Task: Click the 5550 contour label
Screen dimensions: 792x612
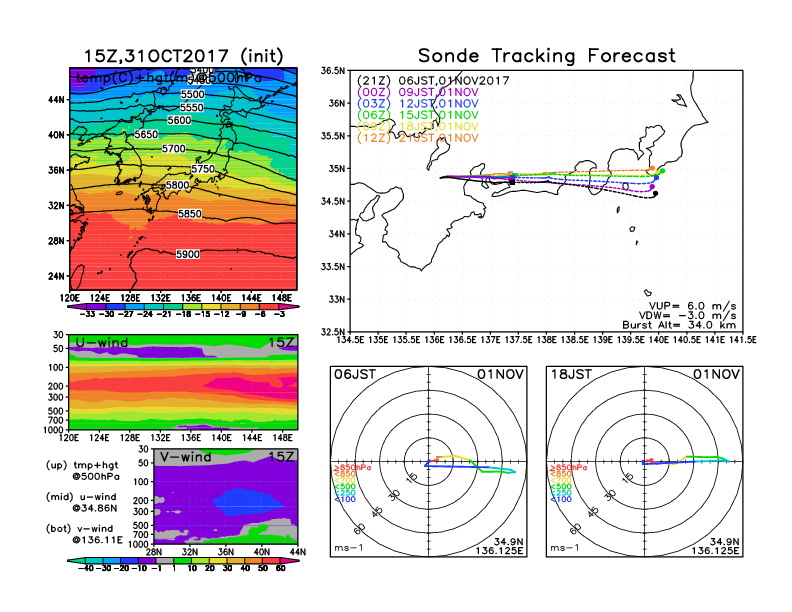Action: (191, 108)
